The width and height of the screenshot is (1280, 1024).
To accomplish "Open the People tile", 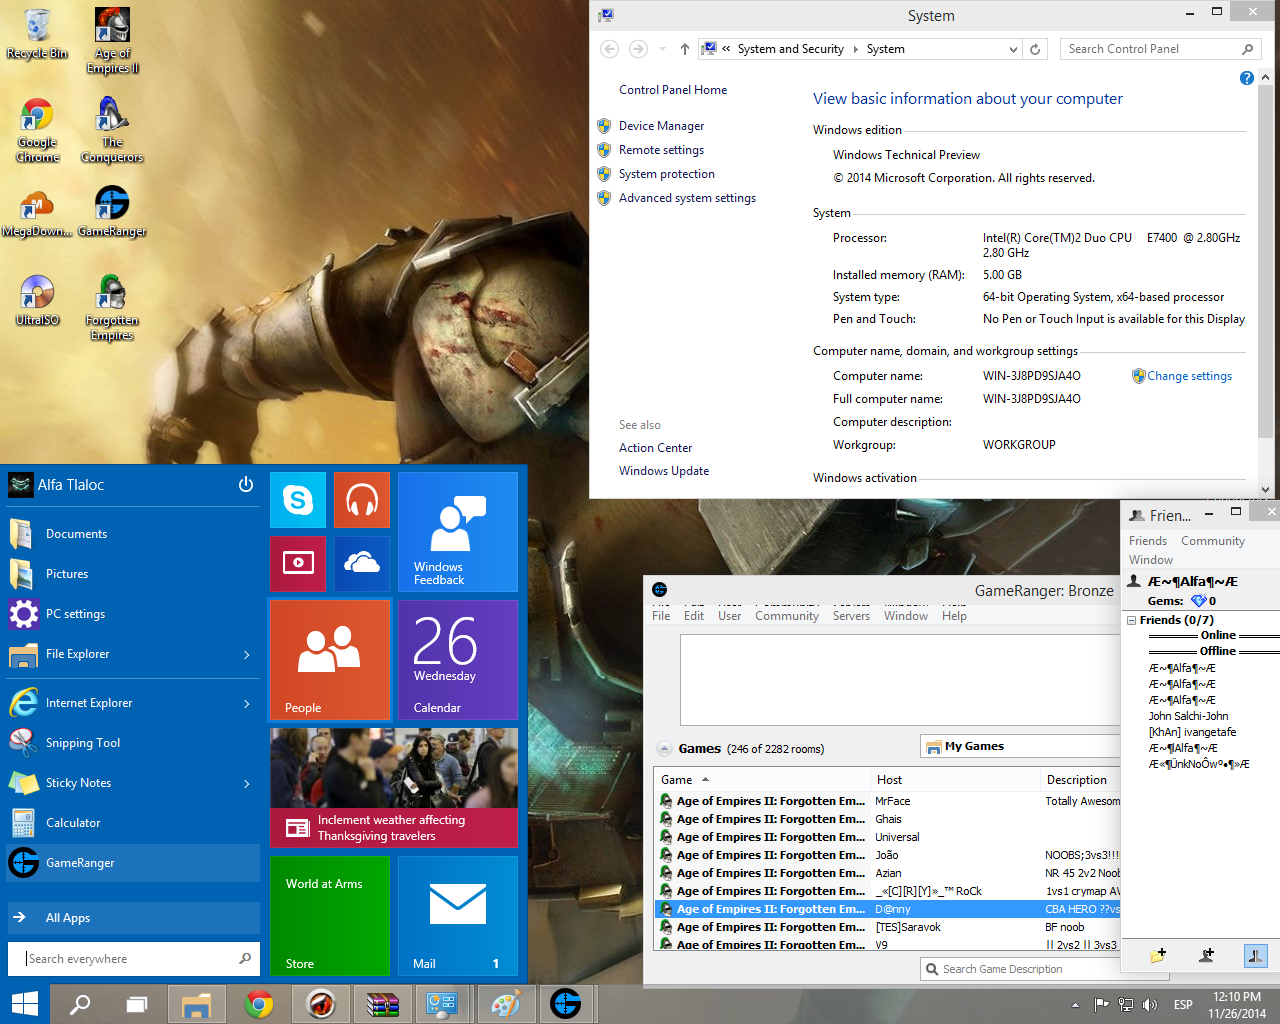I will point(330,659).
